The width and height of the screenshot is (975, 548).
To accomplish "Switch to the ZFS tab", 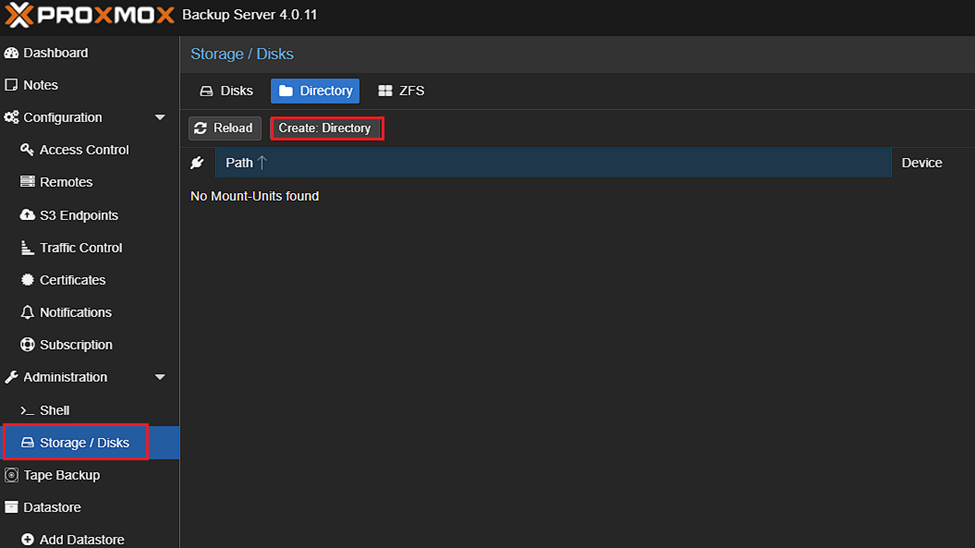I will coord(401,91).
